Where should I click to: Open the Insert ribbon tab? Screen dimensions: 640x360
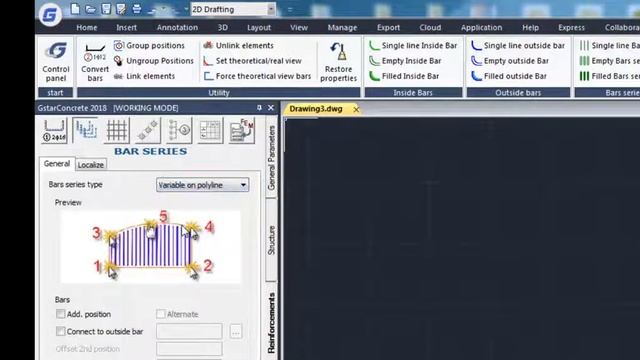pyautogui.click(x=127, y=27)
